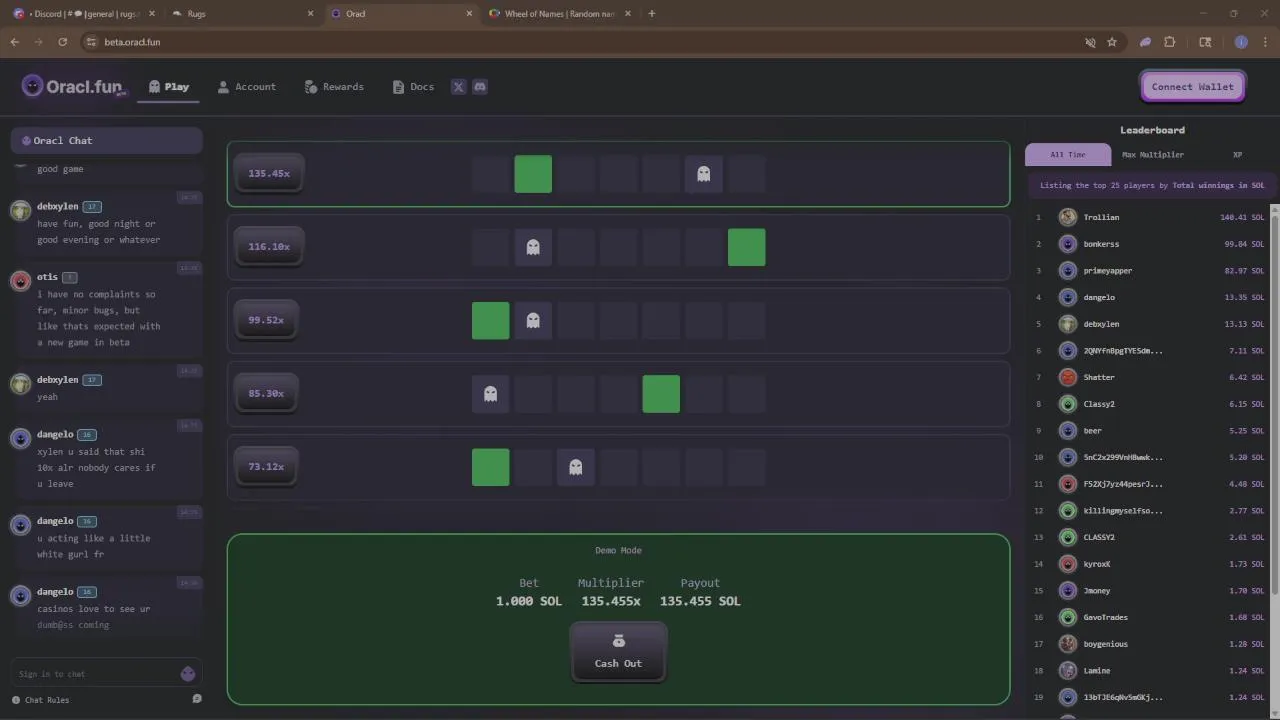Click Classy2's green avatar on the leaderboard
This screenshot has height=720, width=1280.
click(1068, 404)
